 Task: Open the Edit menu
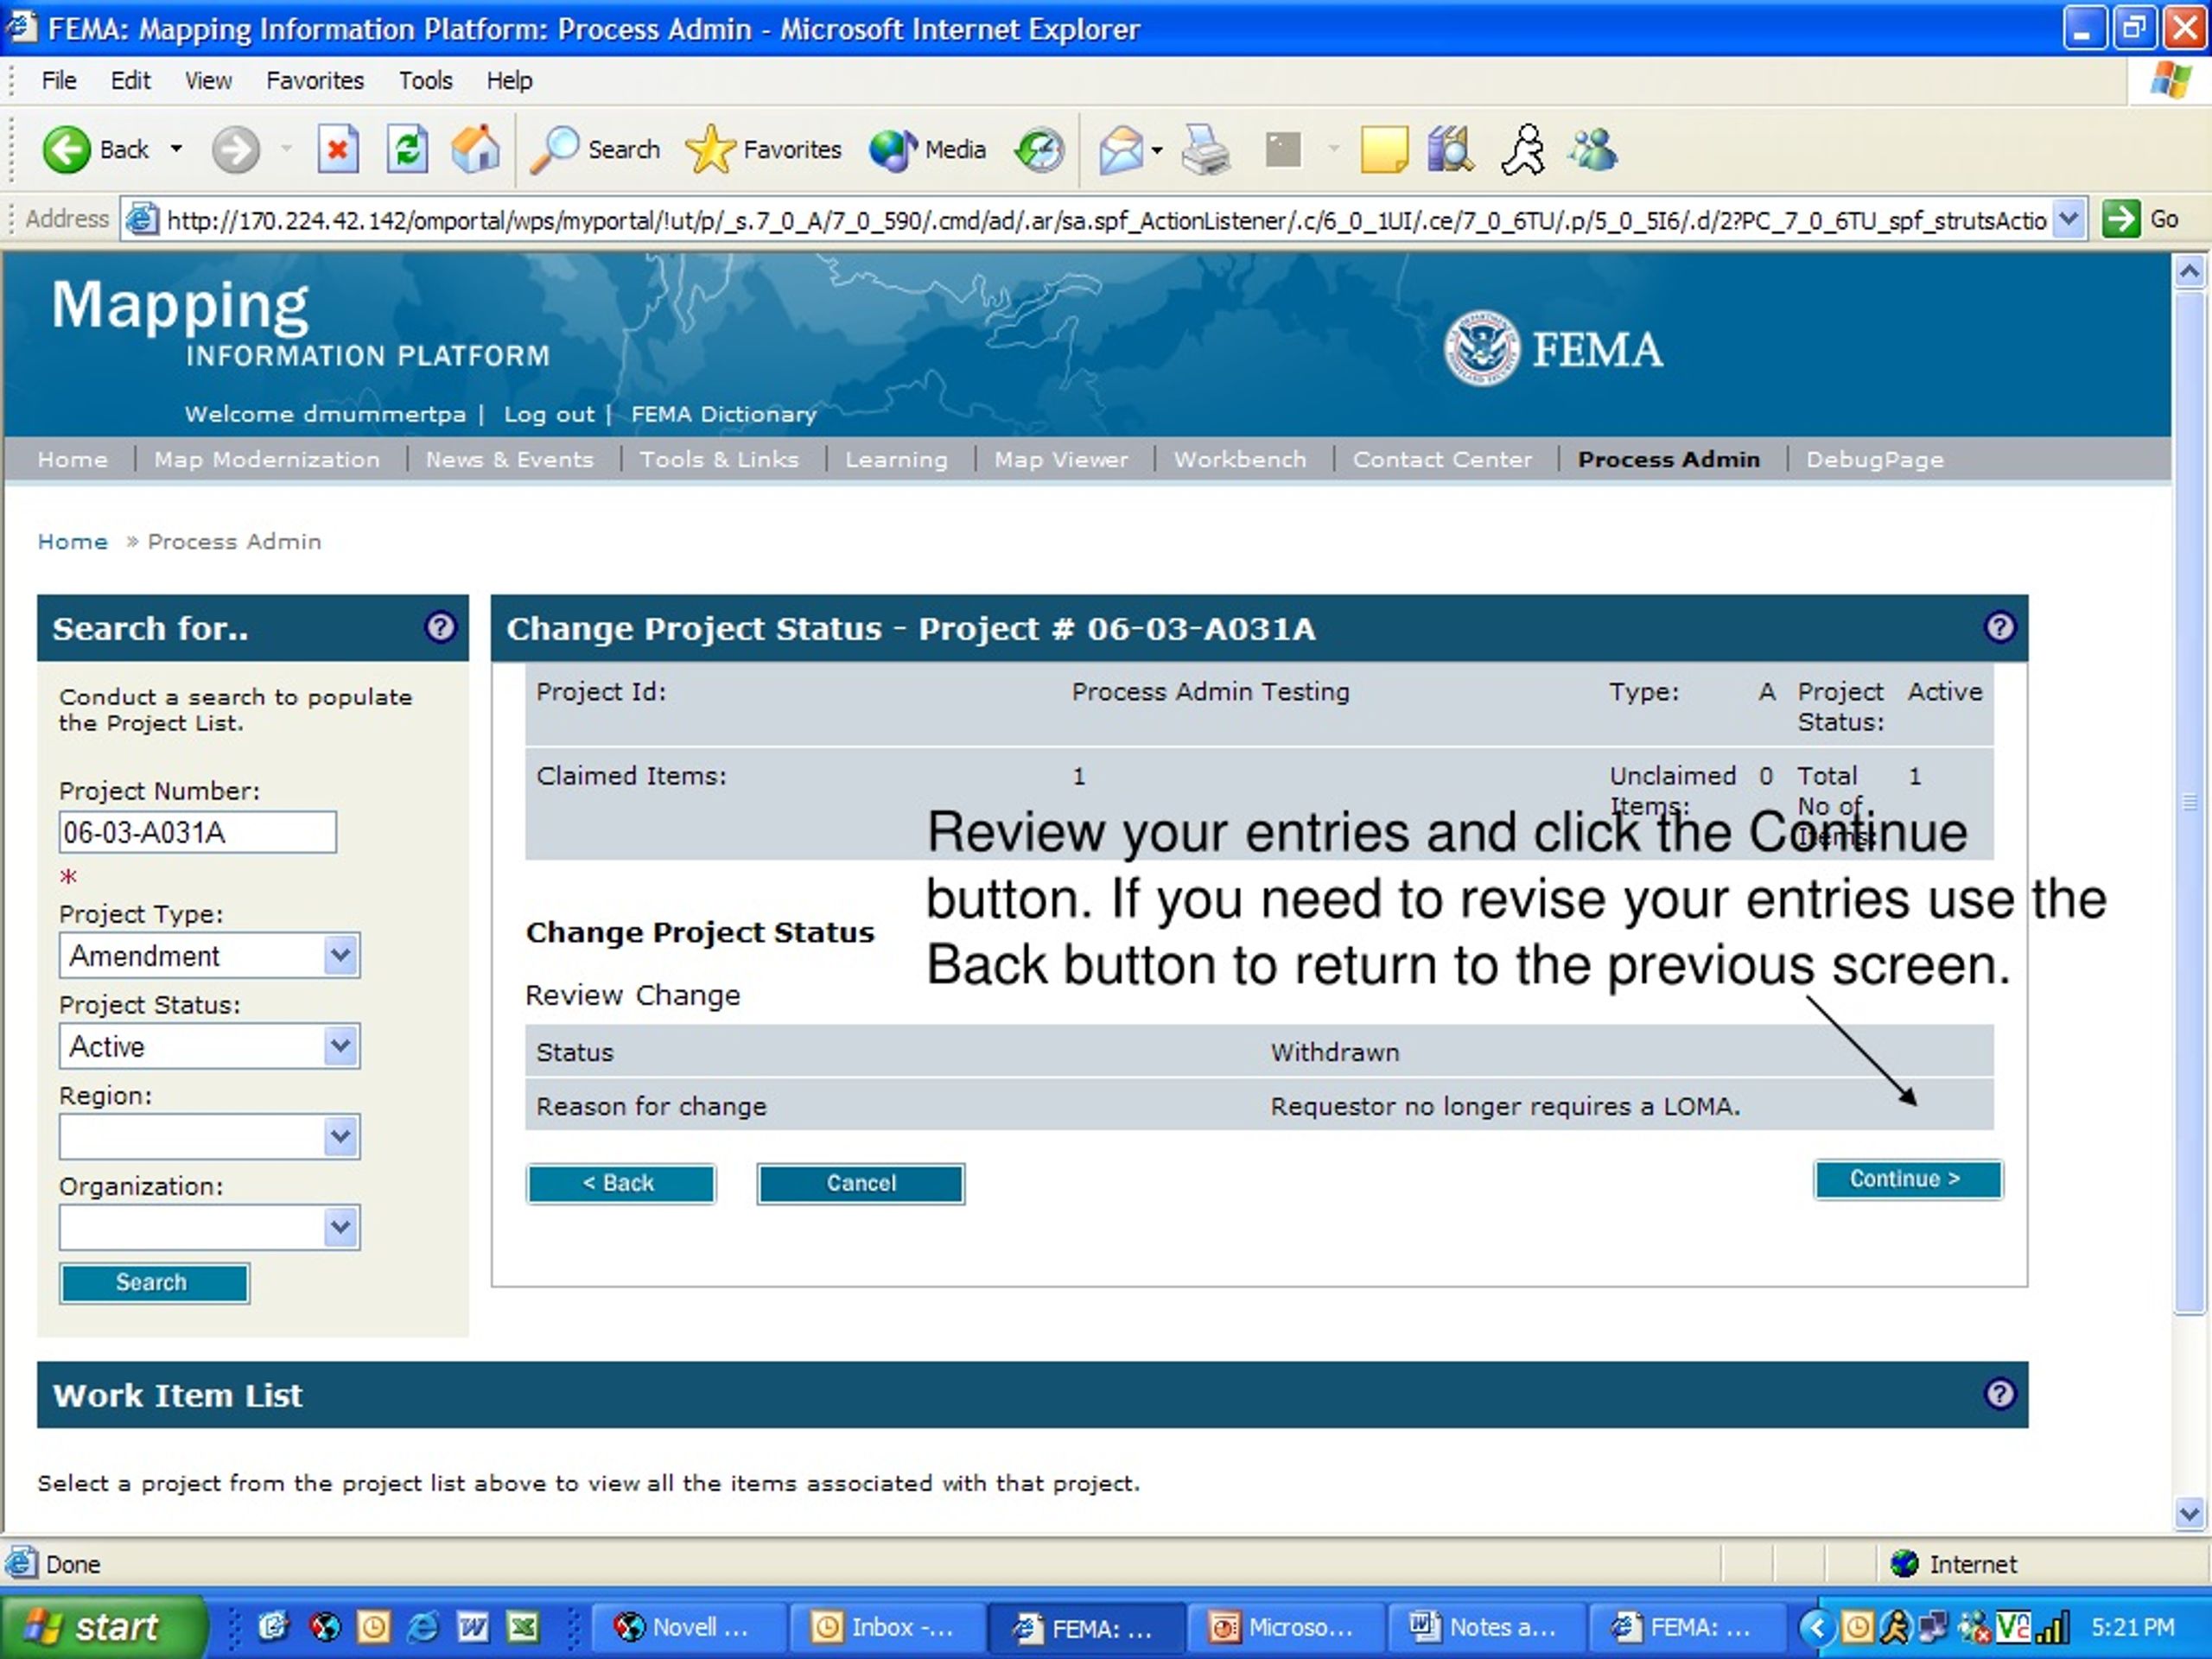(x=130, y=80)
